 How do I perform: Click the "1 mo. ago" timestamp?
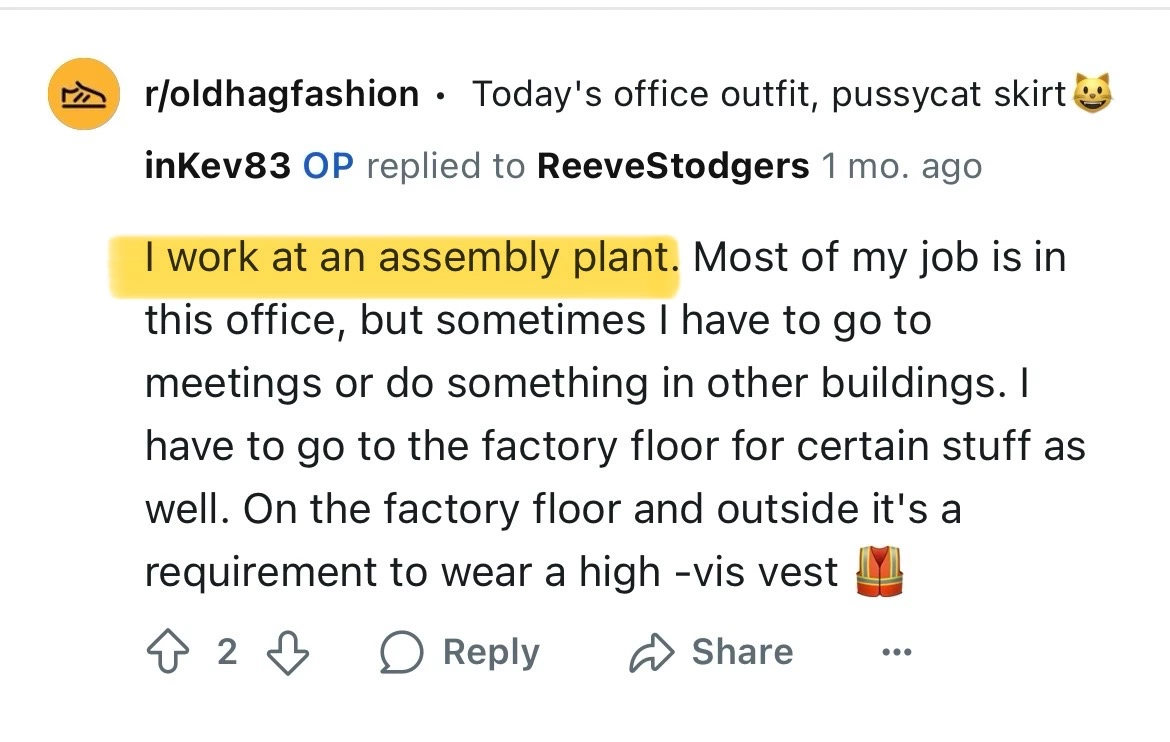[x=901, y=166]
